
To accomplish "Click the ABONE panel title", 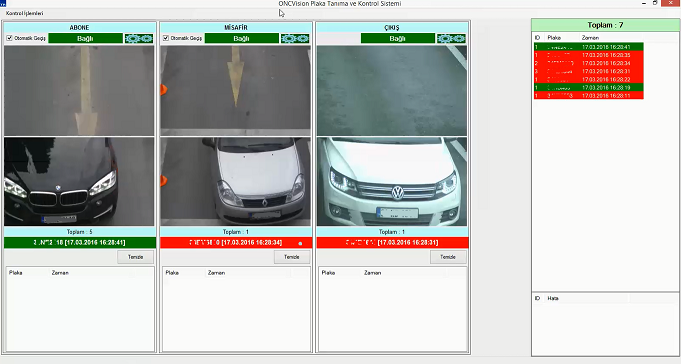I will 80,27.
